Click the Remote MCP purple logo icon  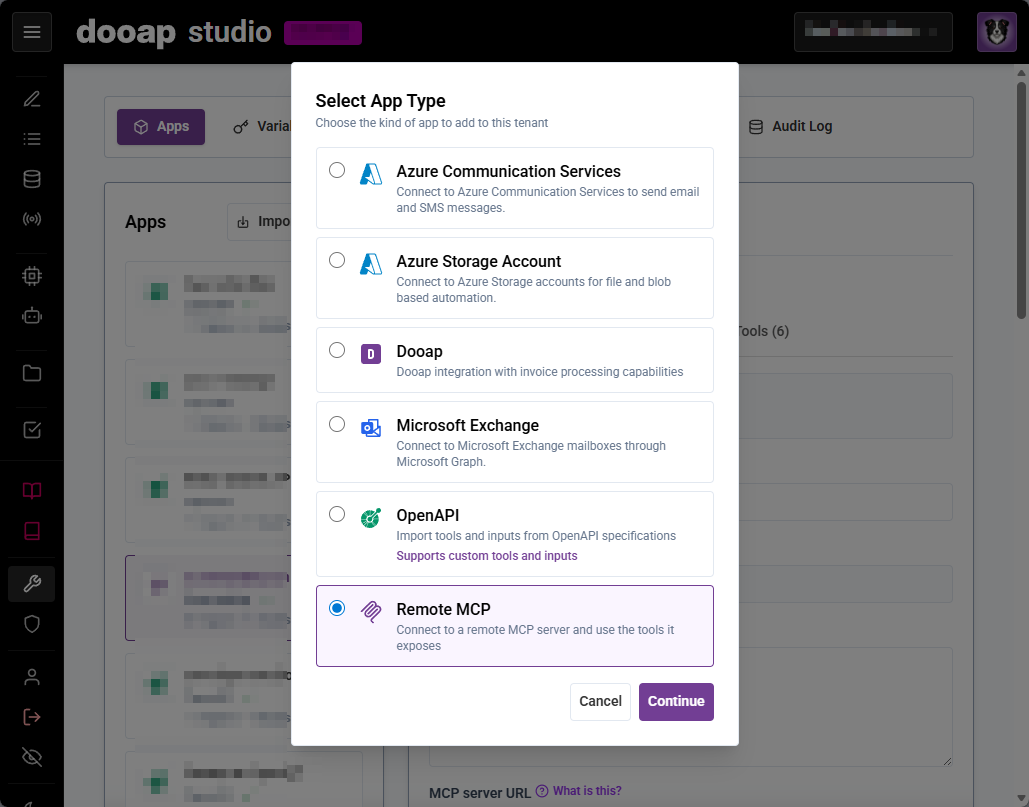point(371,611)
